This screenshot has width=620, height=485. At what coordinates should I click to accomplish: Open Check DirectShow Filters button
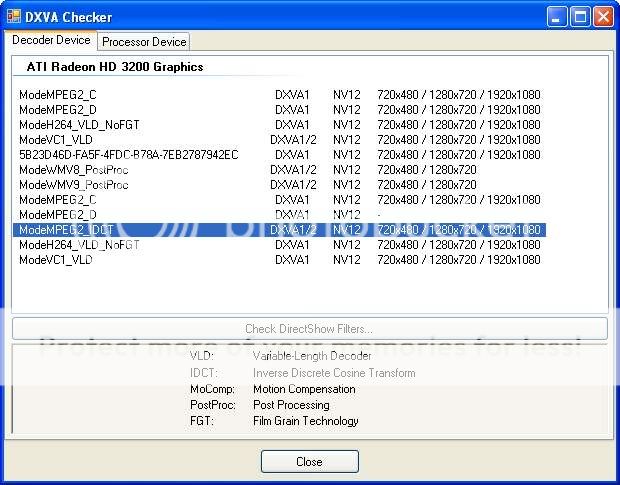(310, 328)
